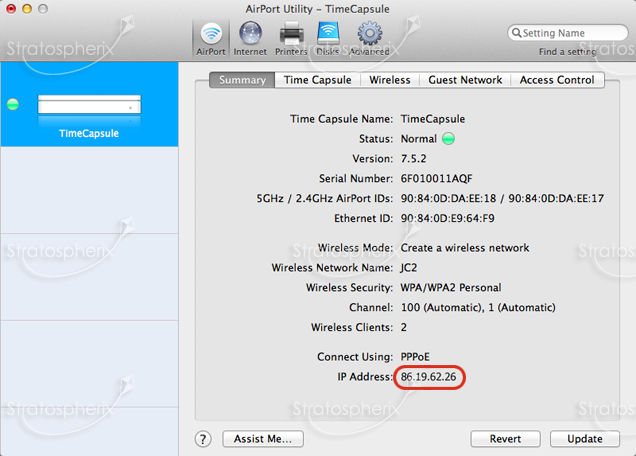Switch to the Guest Network tab

click(465, 80)
